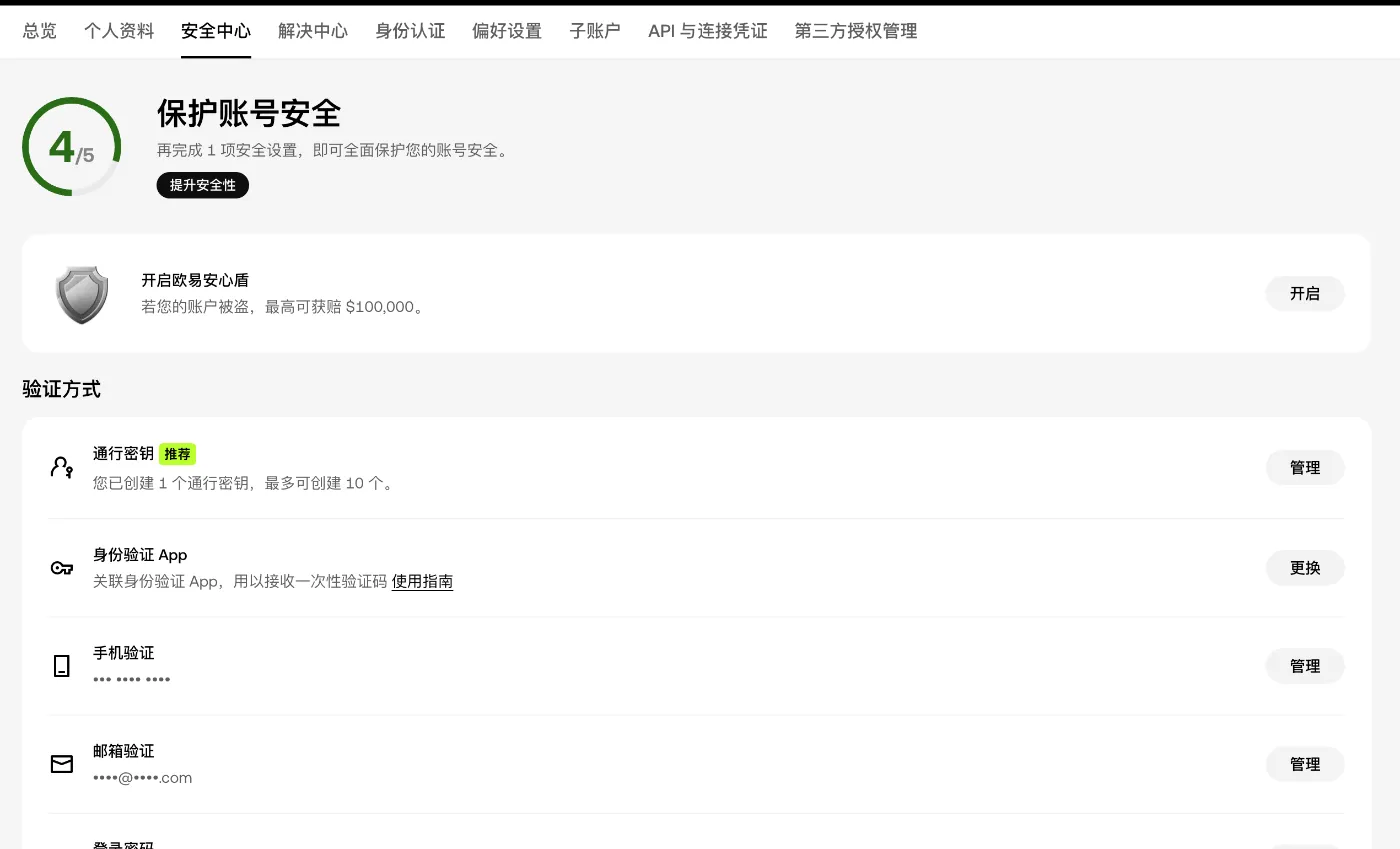Image resolution: width=1400 pixels, height=849 pixels.
Task: Open the 总览 tab
Action: click(x=40, y=31)
